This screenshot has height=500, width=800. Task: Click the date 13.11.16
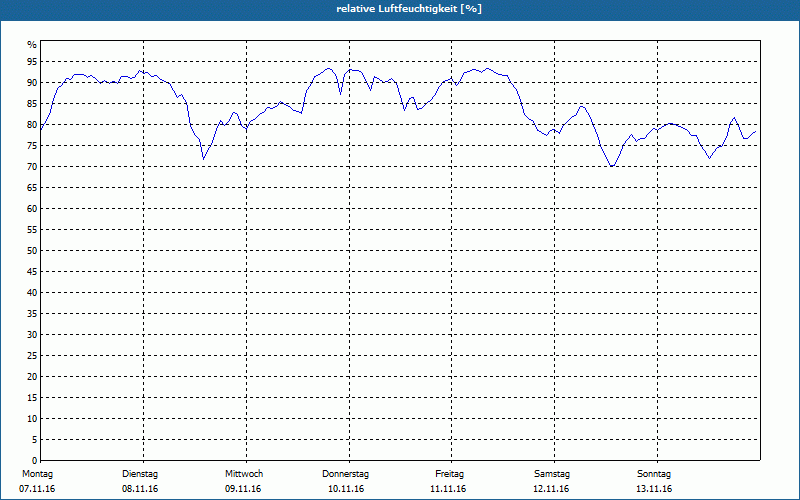[654, 489]
